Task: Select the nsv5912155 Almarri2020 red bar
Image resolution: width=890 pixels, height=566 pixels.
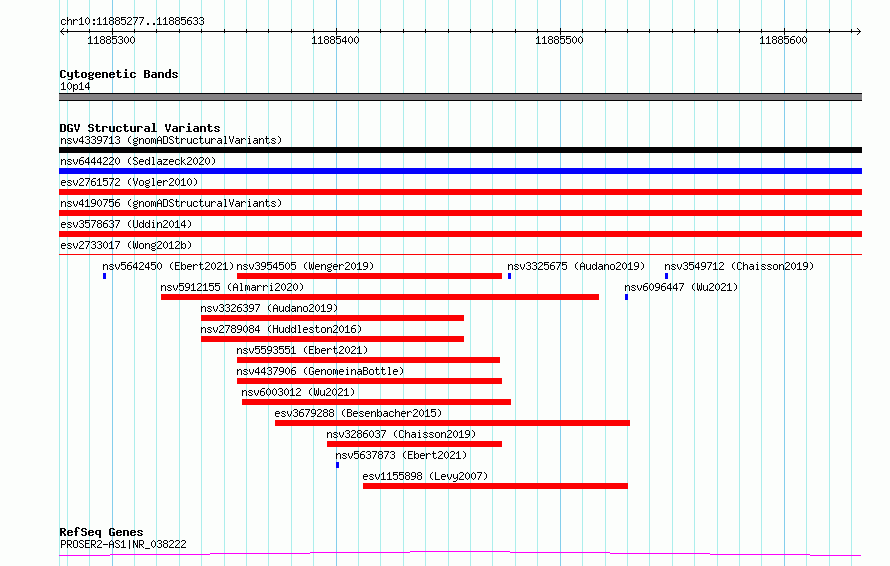Action: click(380, 297)
